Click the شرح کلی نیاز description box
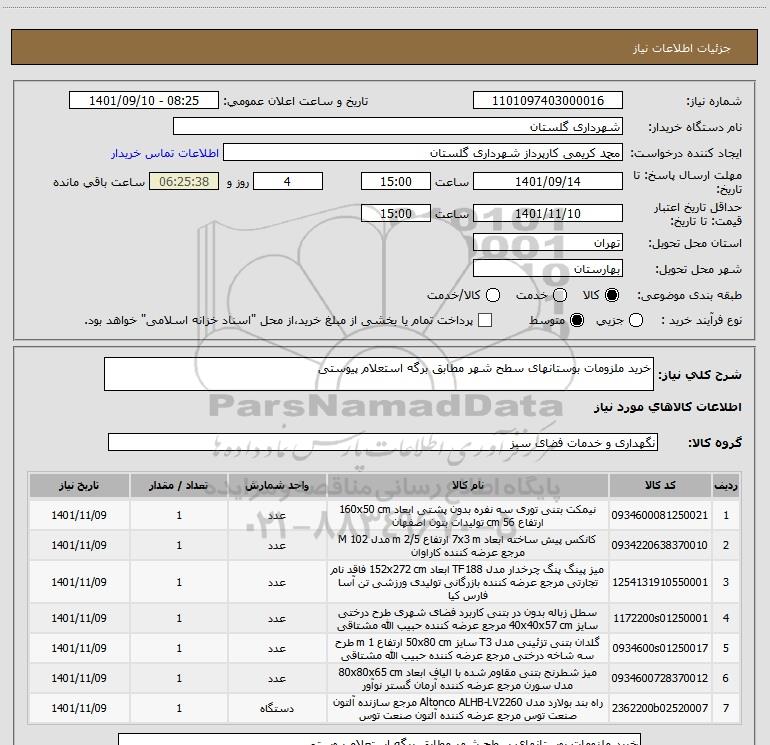 point(379,374)
